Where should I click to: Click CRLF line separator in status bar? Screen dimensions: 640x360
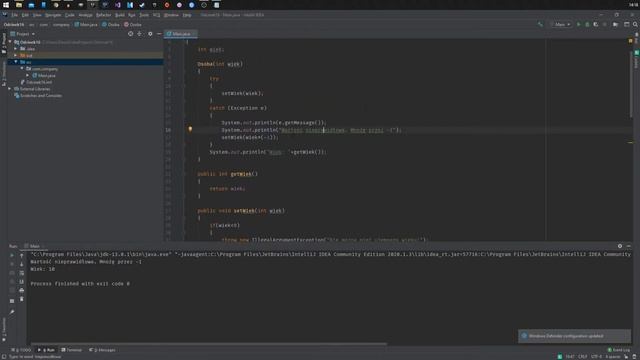[x=583, y=356]
